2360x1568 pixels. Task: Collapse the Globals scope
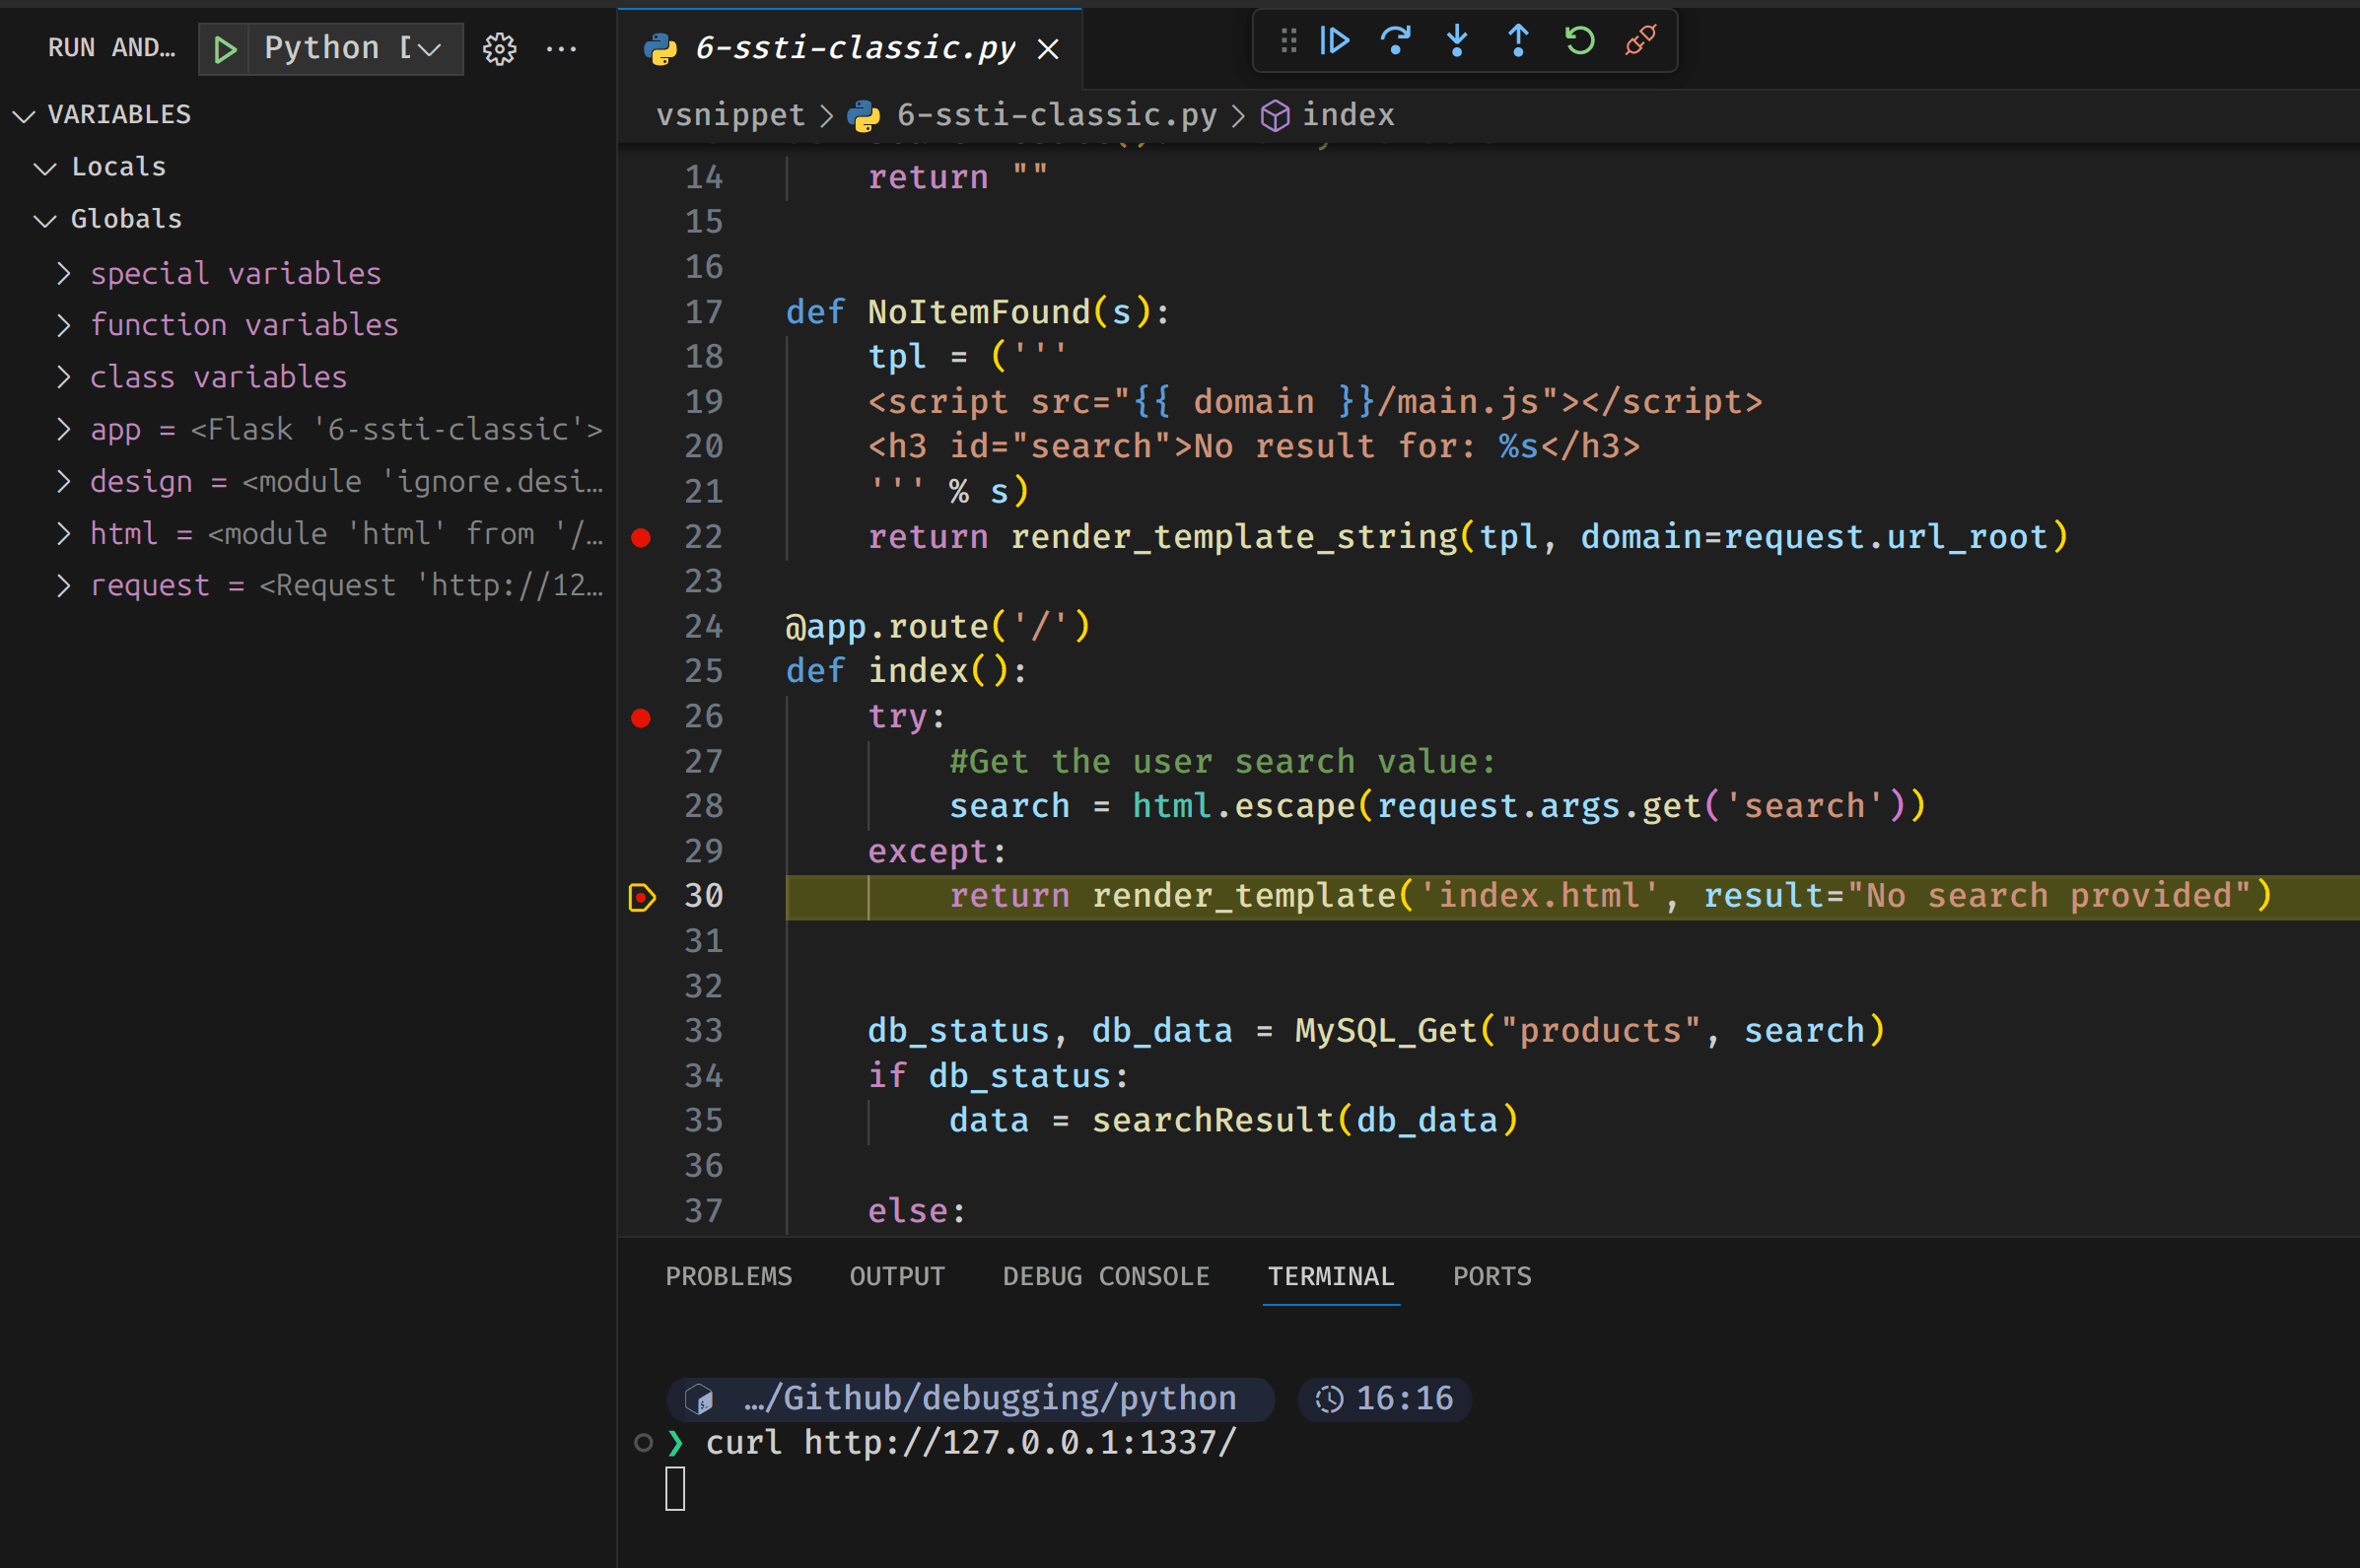(45, 220)
